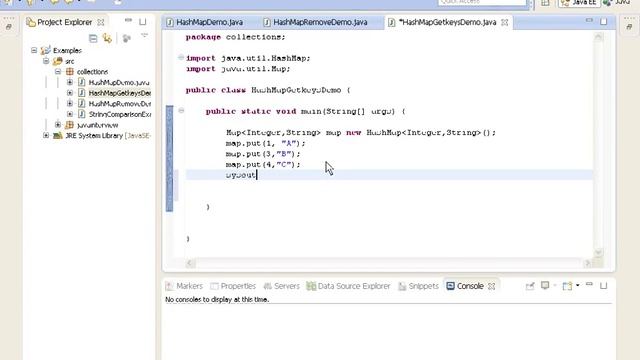
Task: Expand the second package under src
Action: (x=58, y=124)
